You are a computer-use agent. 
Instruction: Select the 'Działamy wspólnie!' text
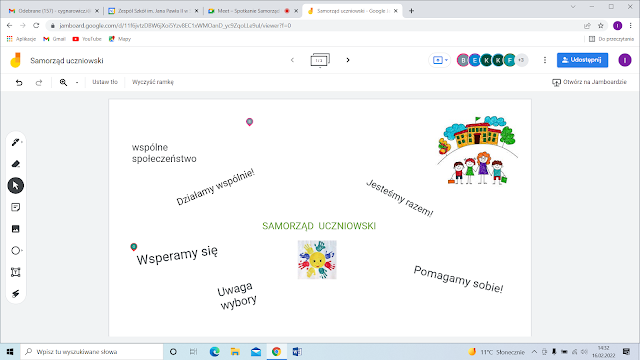point(215,187)
